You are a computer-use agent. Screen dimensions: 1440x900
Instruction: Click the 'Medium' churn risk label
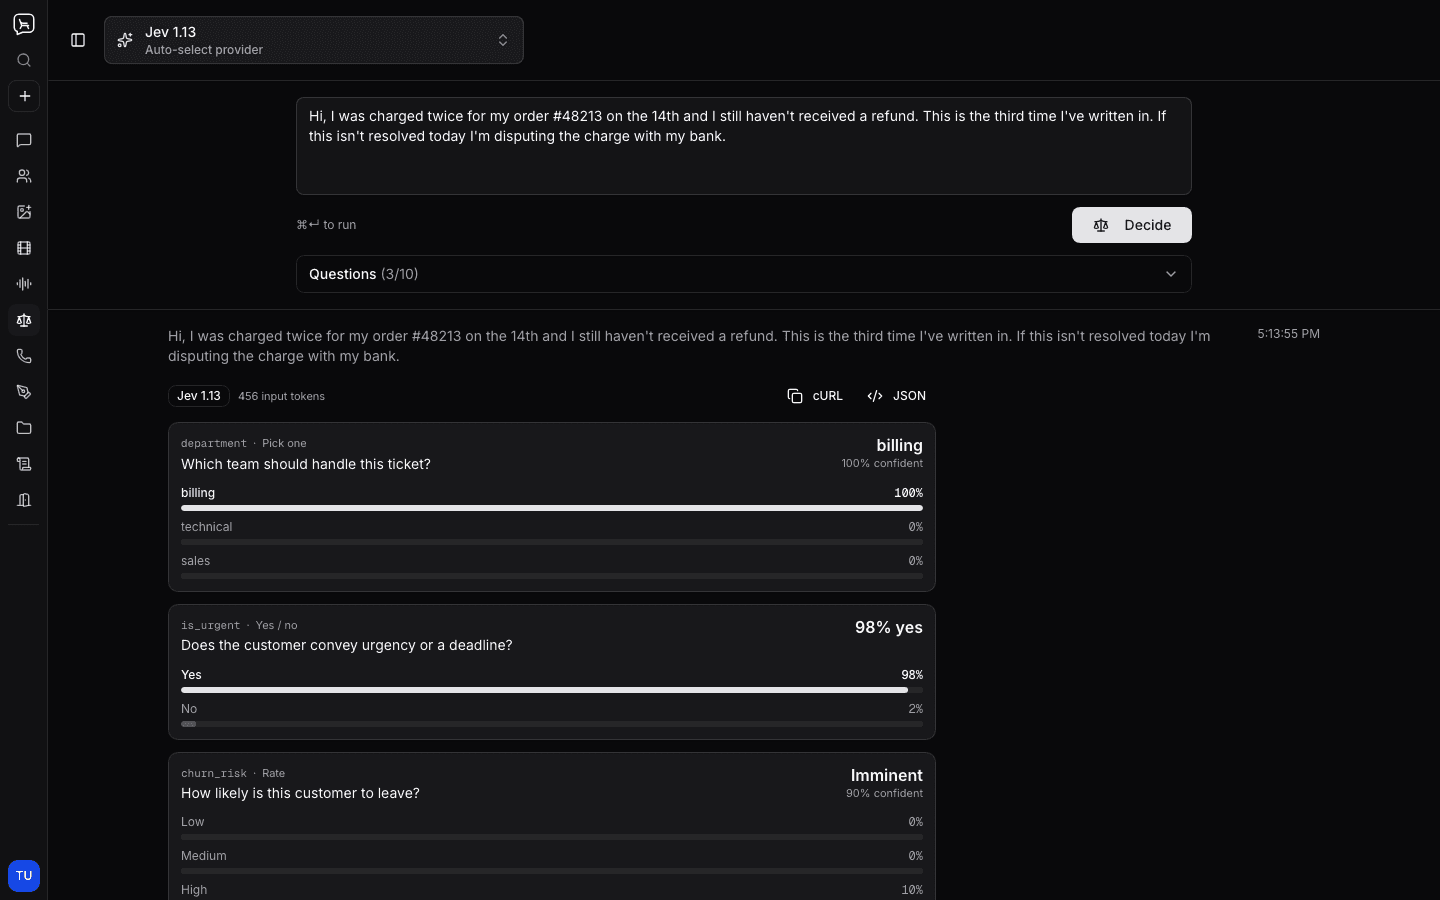click(x=204, y=856)
